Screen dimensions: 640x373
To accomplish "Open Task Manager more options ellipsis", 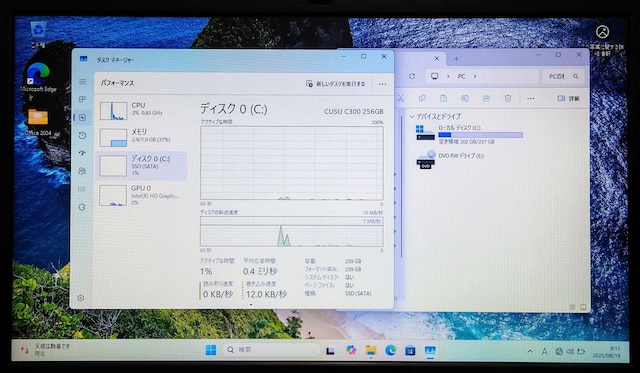I will 382,84.
